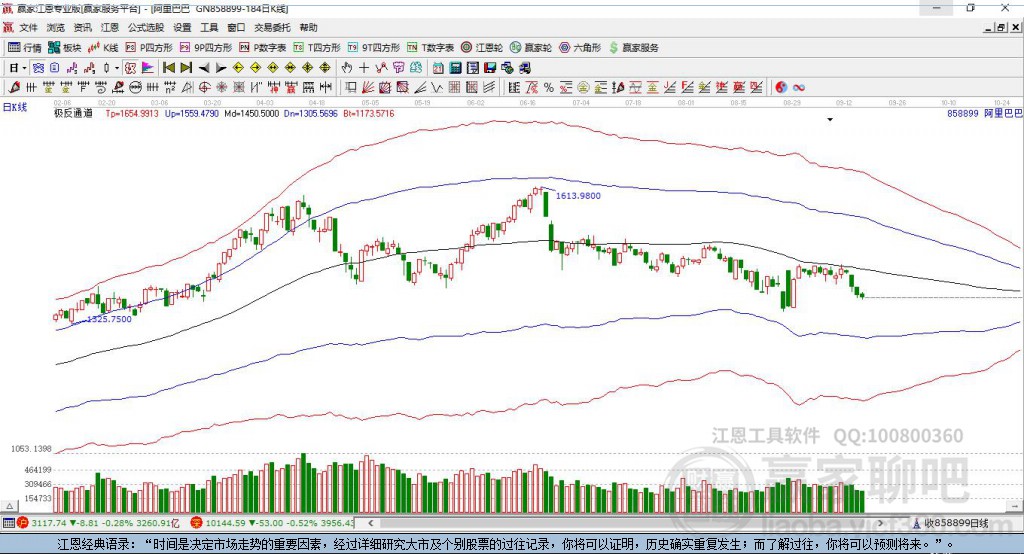Click the yin-yang icon
This screenshot has height=554, width=1024.
click(x=780, y=87)
